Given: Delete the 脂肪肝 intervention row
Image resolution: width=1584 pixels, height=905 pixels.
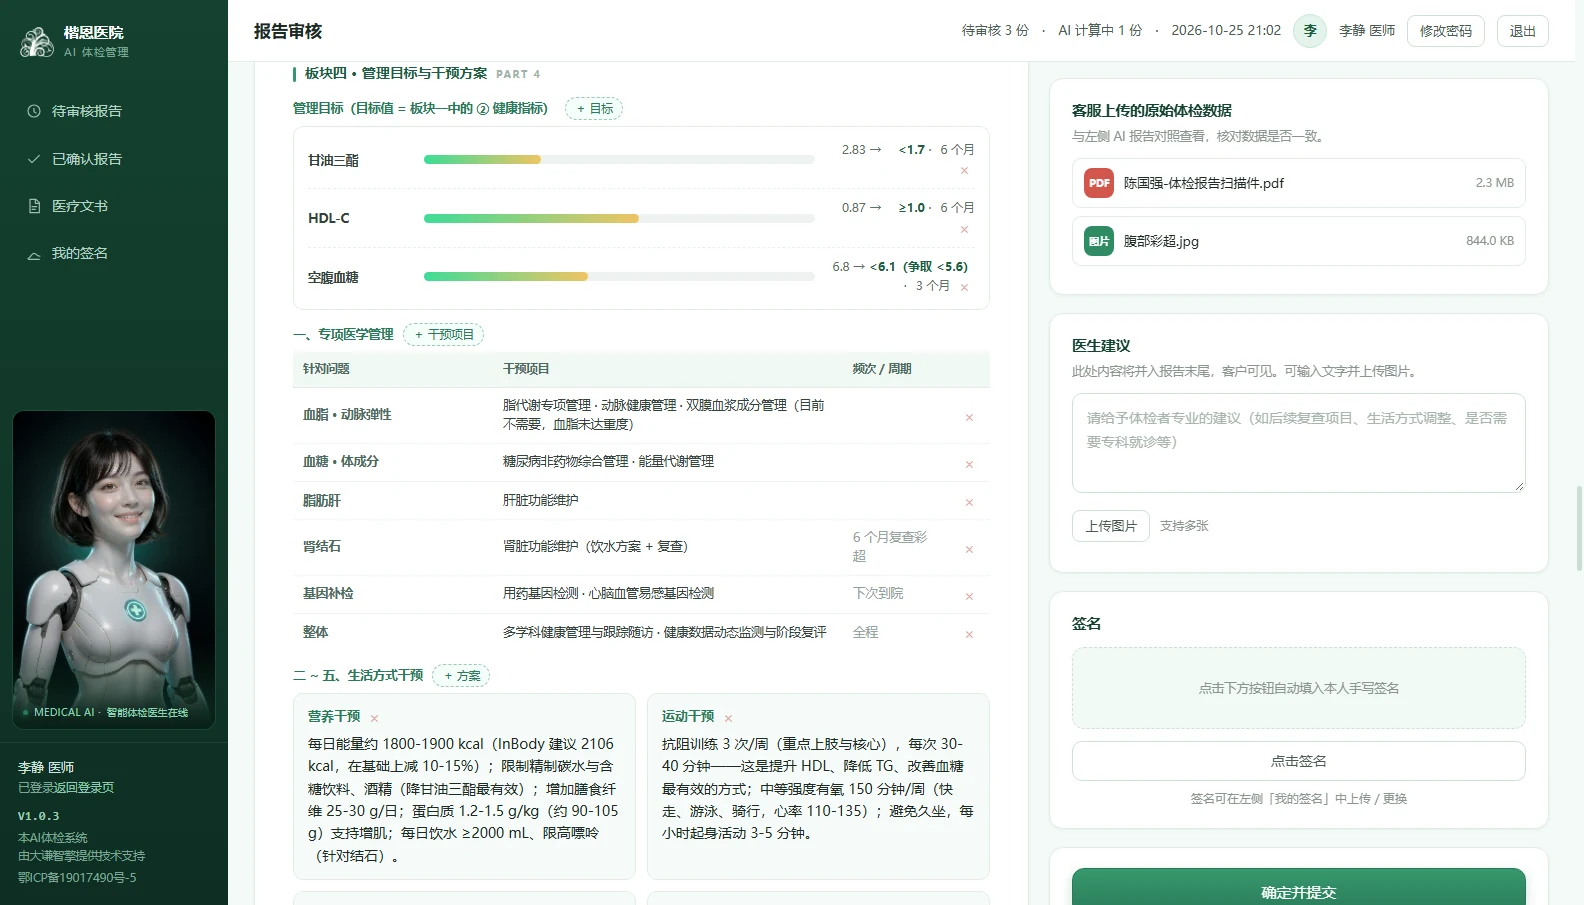Looking at the screenshot, I should click(969, 502).
